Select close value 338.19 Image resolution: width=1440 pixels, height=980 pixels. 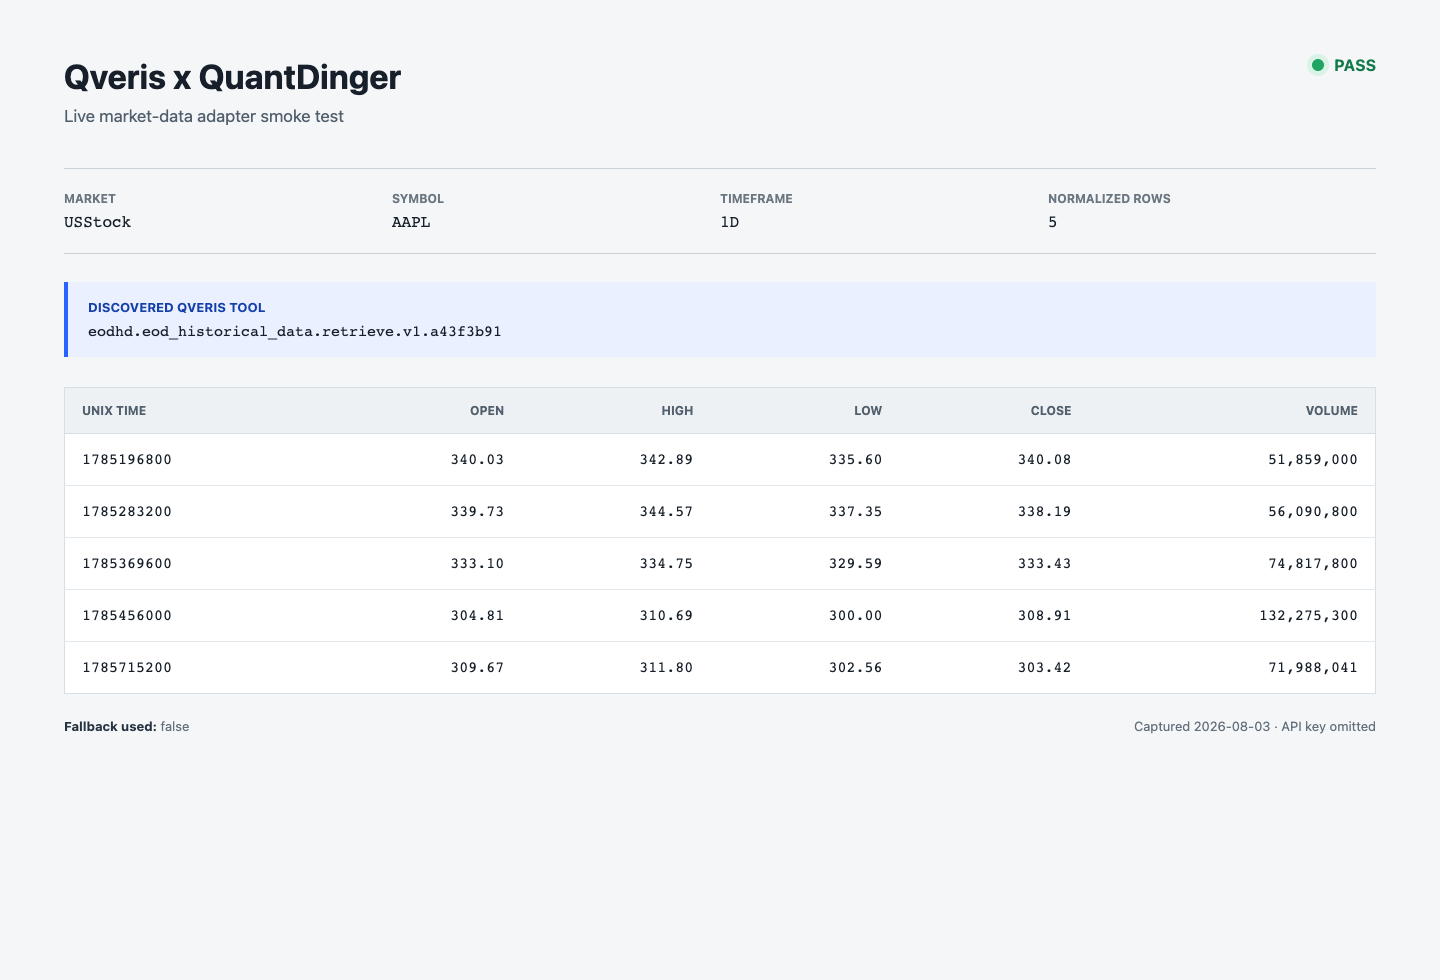click(1044, 512)
